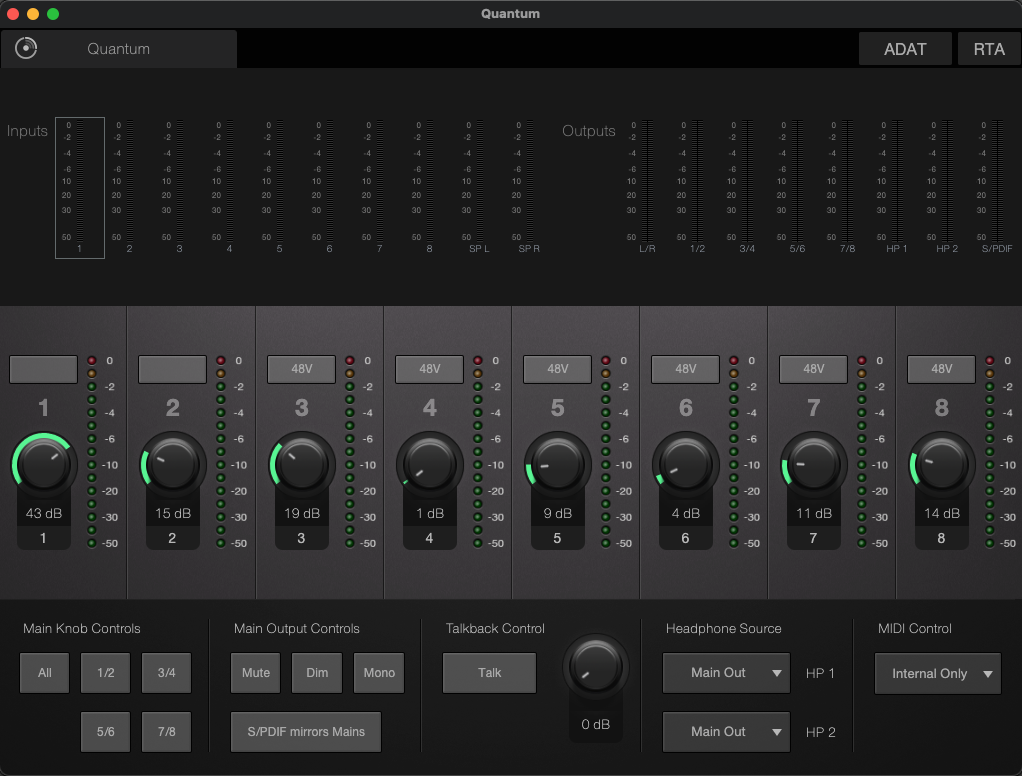This screenshot has width=1022, height=776.
Task: Mute the main output
Action: tap(256, 672)
